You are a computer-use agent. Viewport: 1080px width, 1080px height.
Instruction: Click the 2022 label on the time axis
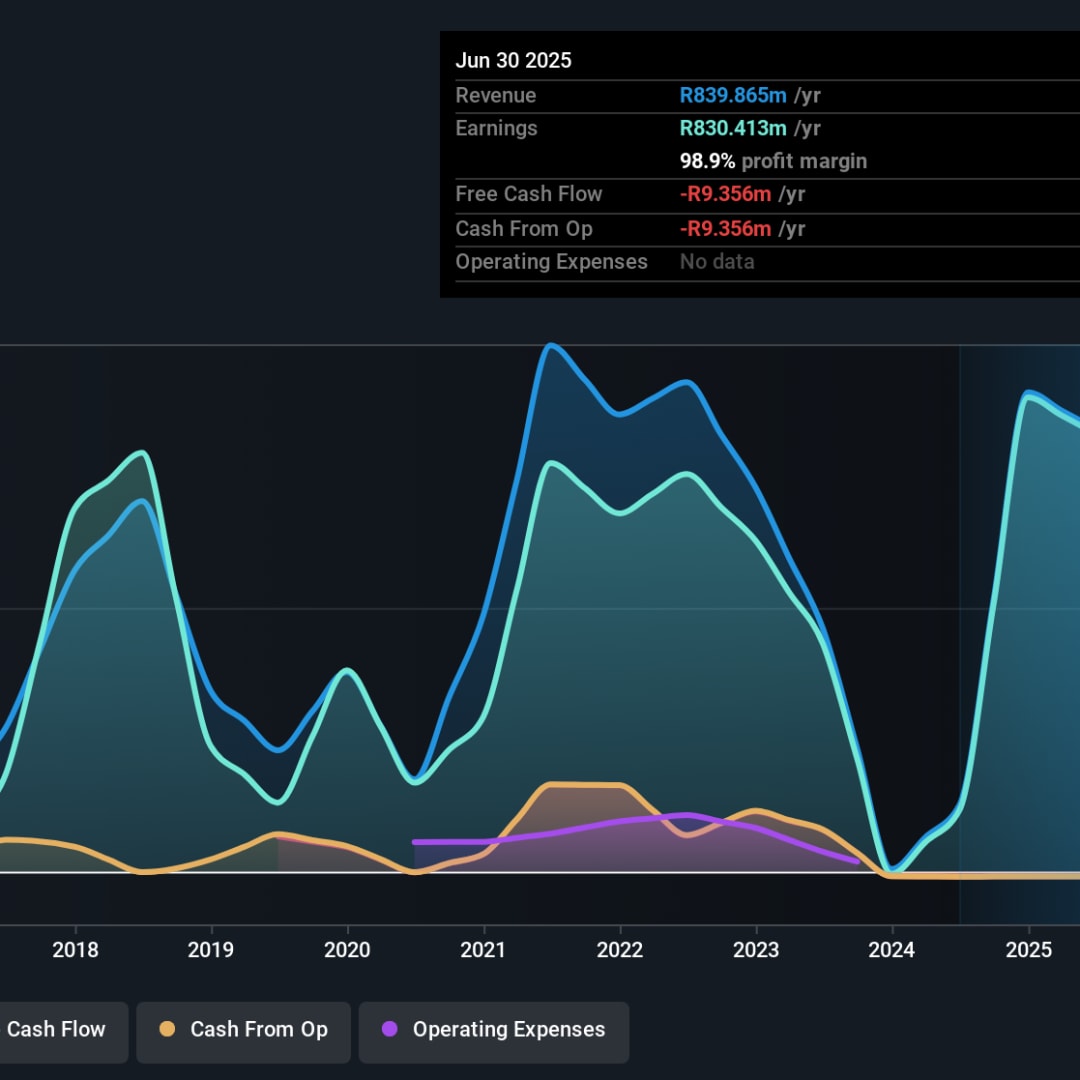pos(620,950)
